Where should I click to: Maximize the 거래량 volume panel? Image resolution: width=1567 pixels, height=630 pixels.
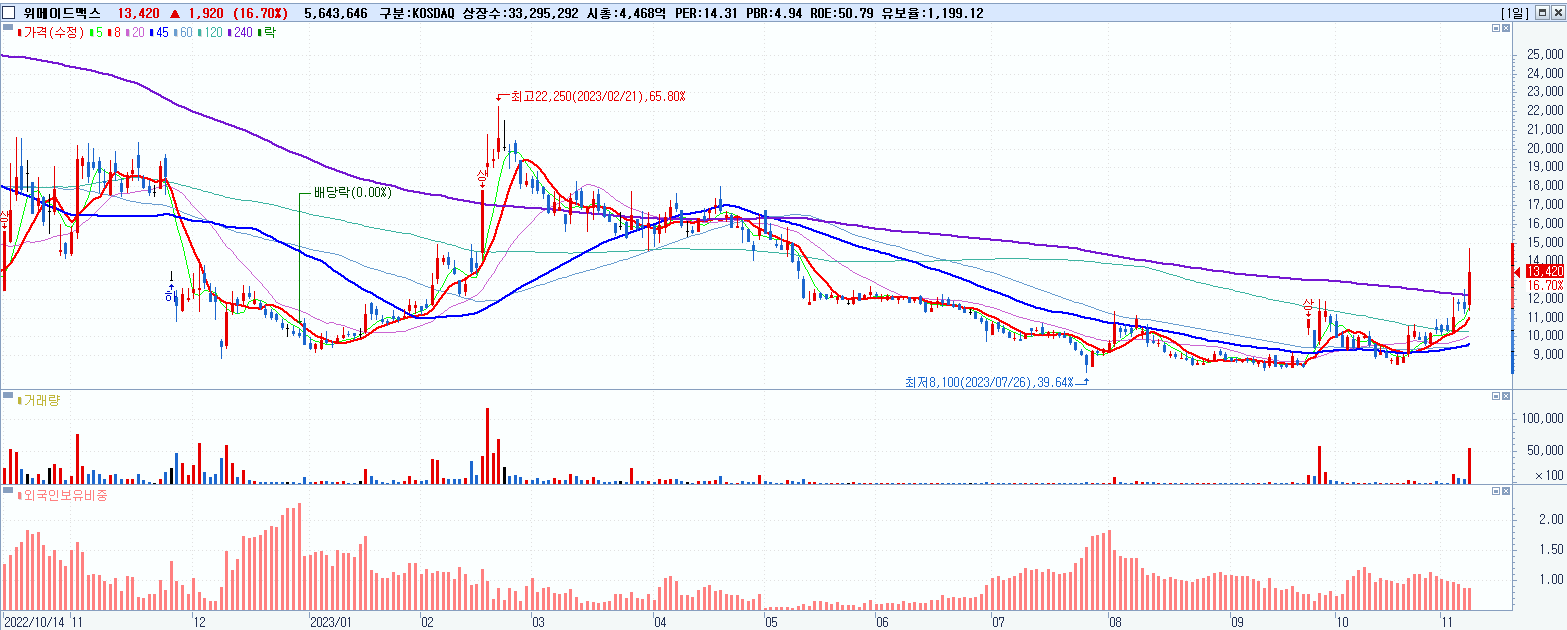coord(1496,395)
